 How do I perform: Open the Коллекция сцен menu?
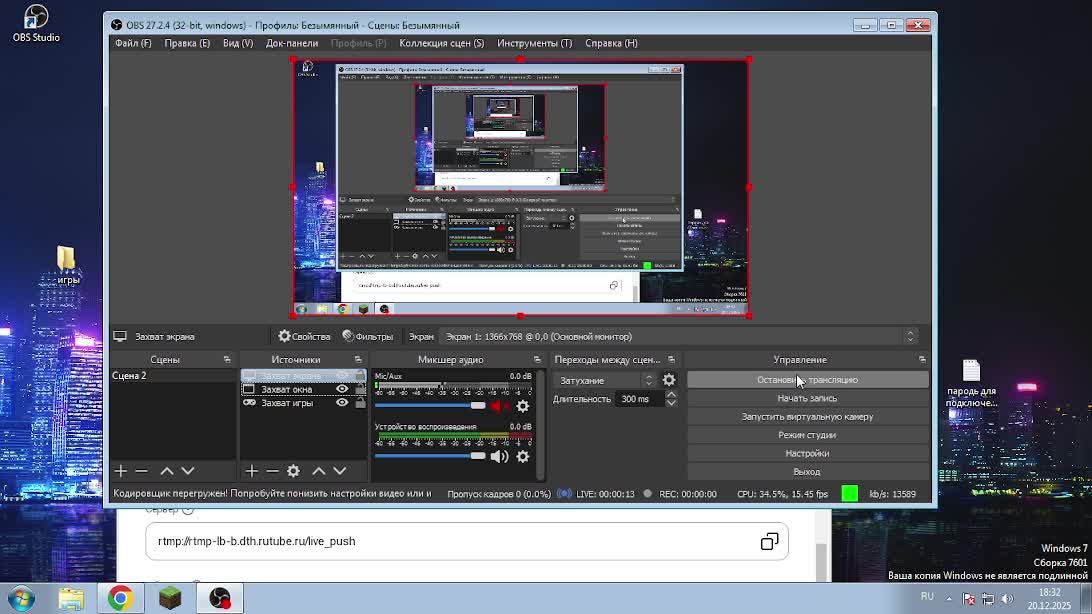pyautogui.click(x=441, y=43)
